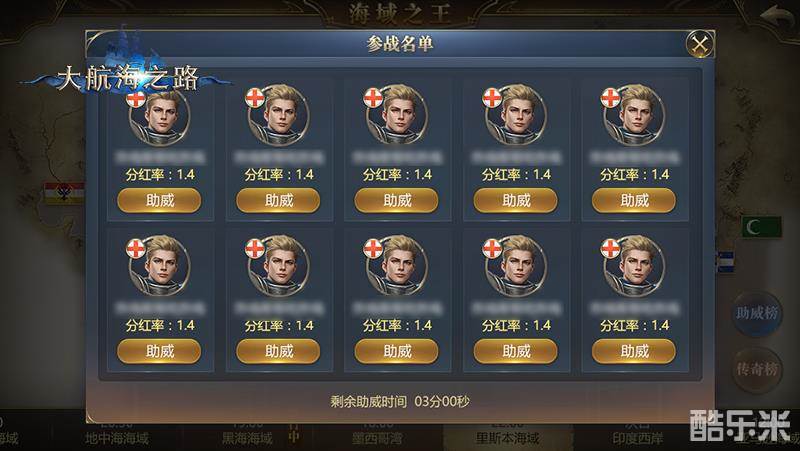The width and height of the screenshot is (800, 451).
Task: Select the first top-row player avatar
Action: 159,116
